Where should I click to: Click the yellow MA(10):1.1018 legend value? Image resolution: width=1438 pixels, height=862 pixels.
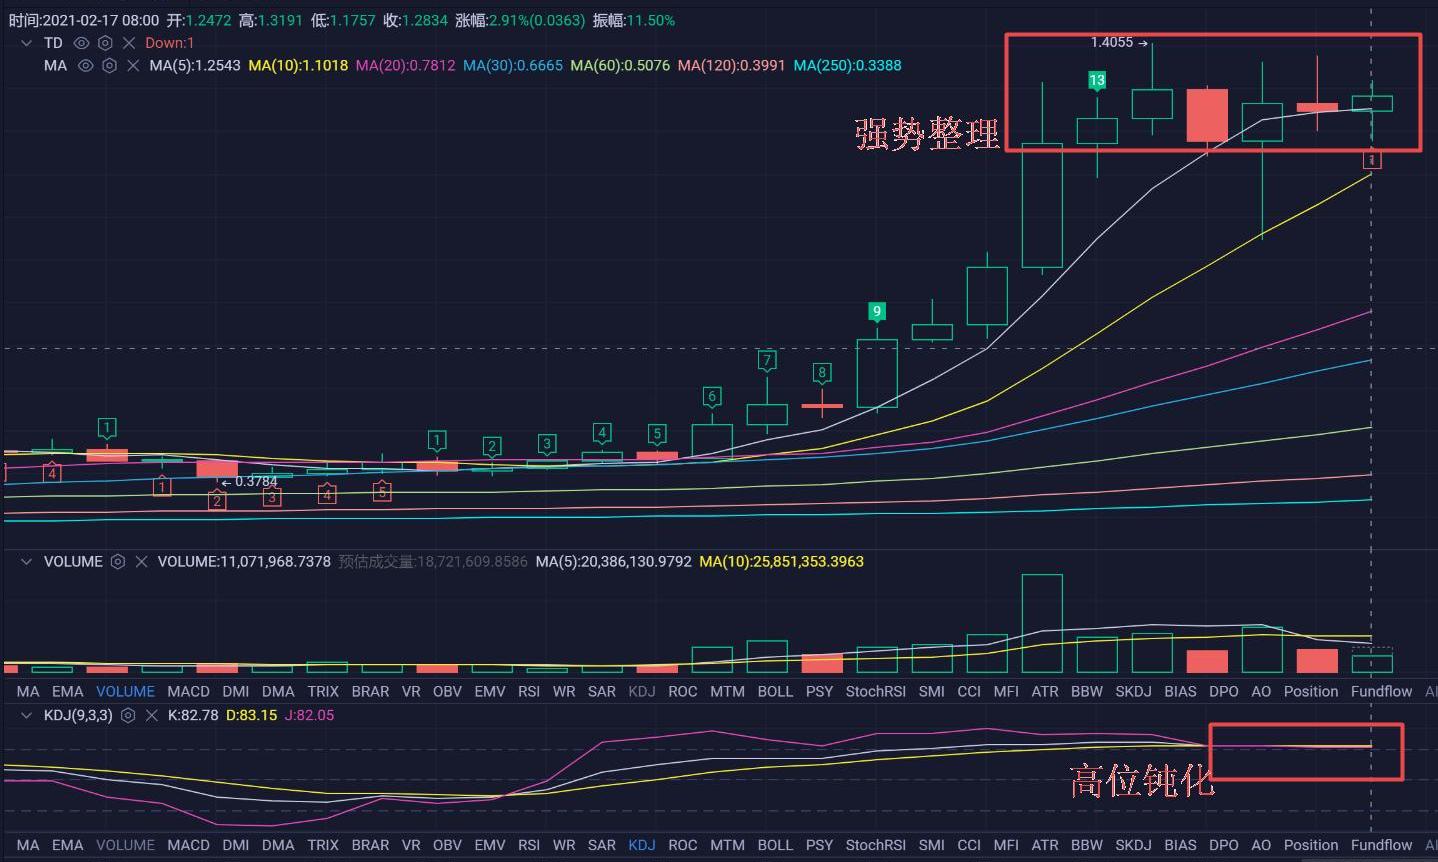click(x=298, y=65)
